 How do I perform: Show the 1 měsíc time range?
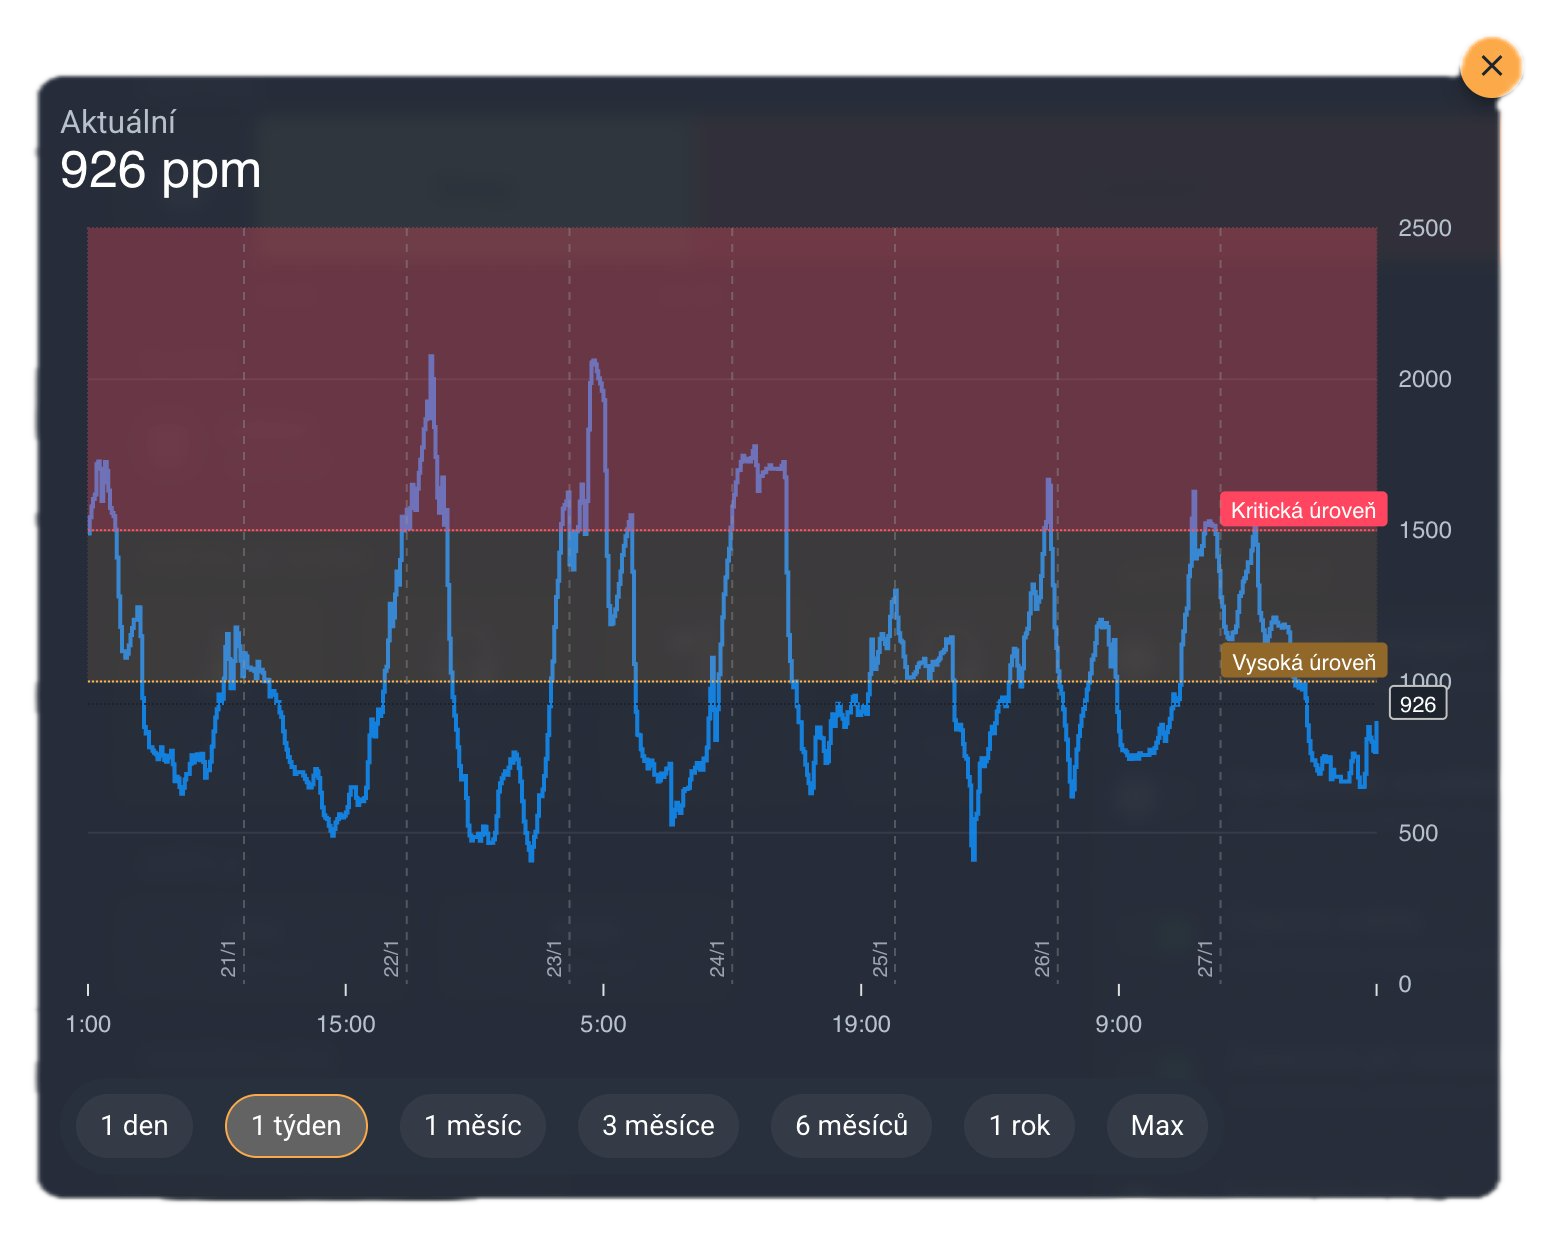point(473,1125)
